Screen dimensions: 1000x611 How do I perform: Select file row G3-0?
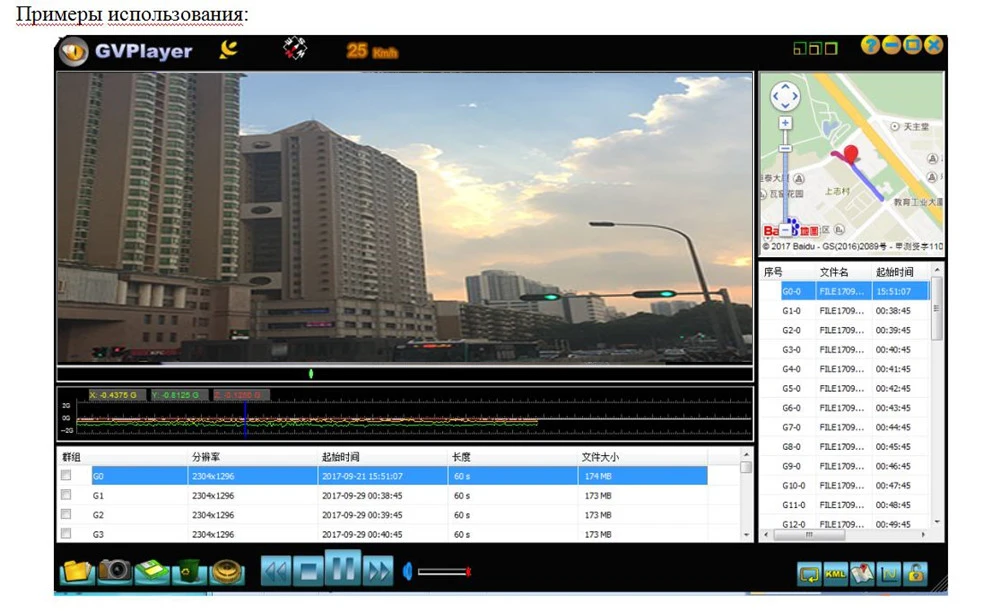pos(845,350)
